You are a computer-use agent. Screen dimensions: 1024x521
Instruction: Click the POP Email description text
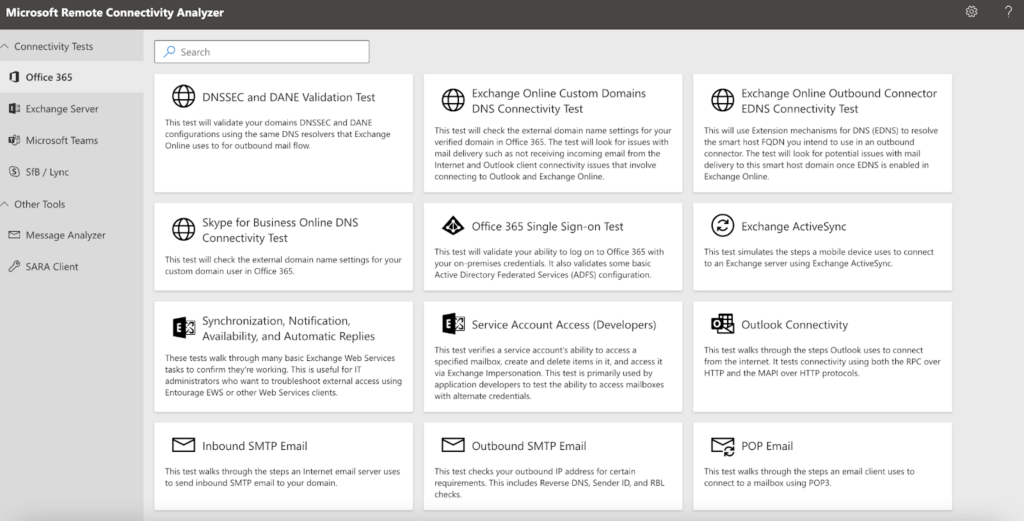809,477
